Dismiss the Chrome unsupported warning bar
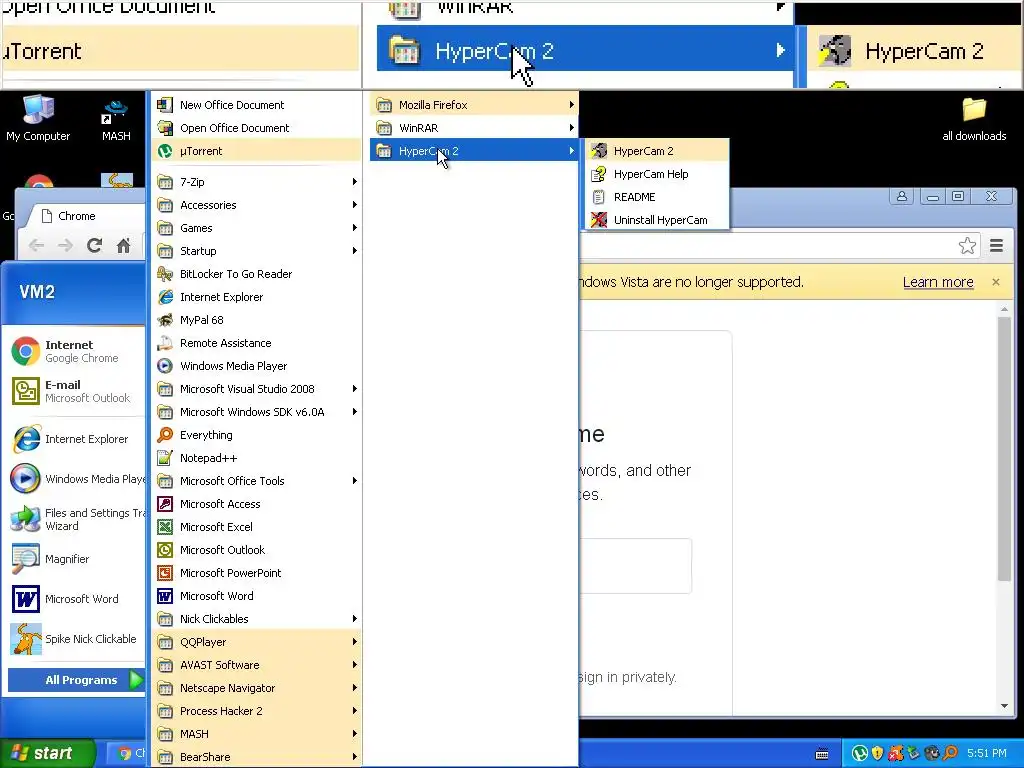1024x768 pixels. click(x=996, y=282)
